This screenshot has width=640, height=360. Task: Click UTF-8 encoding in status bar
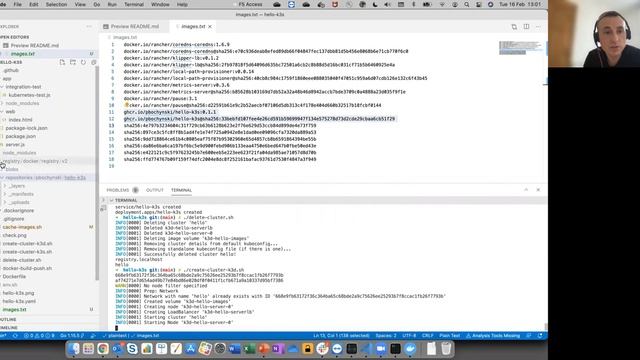[409, 336]
